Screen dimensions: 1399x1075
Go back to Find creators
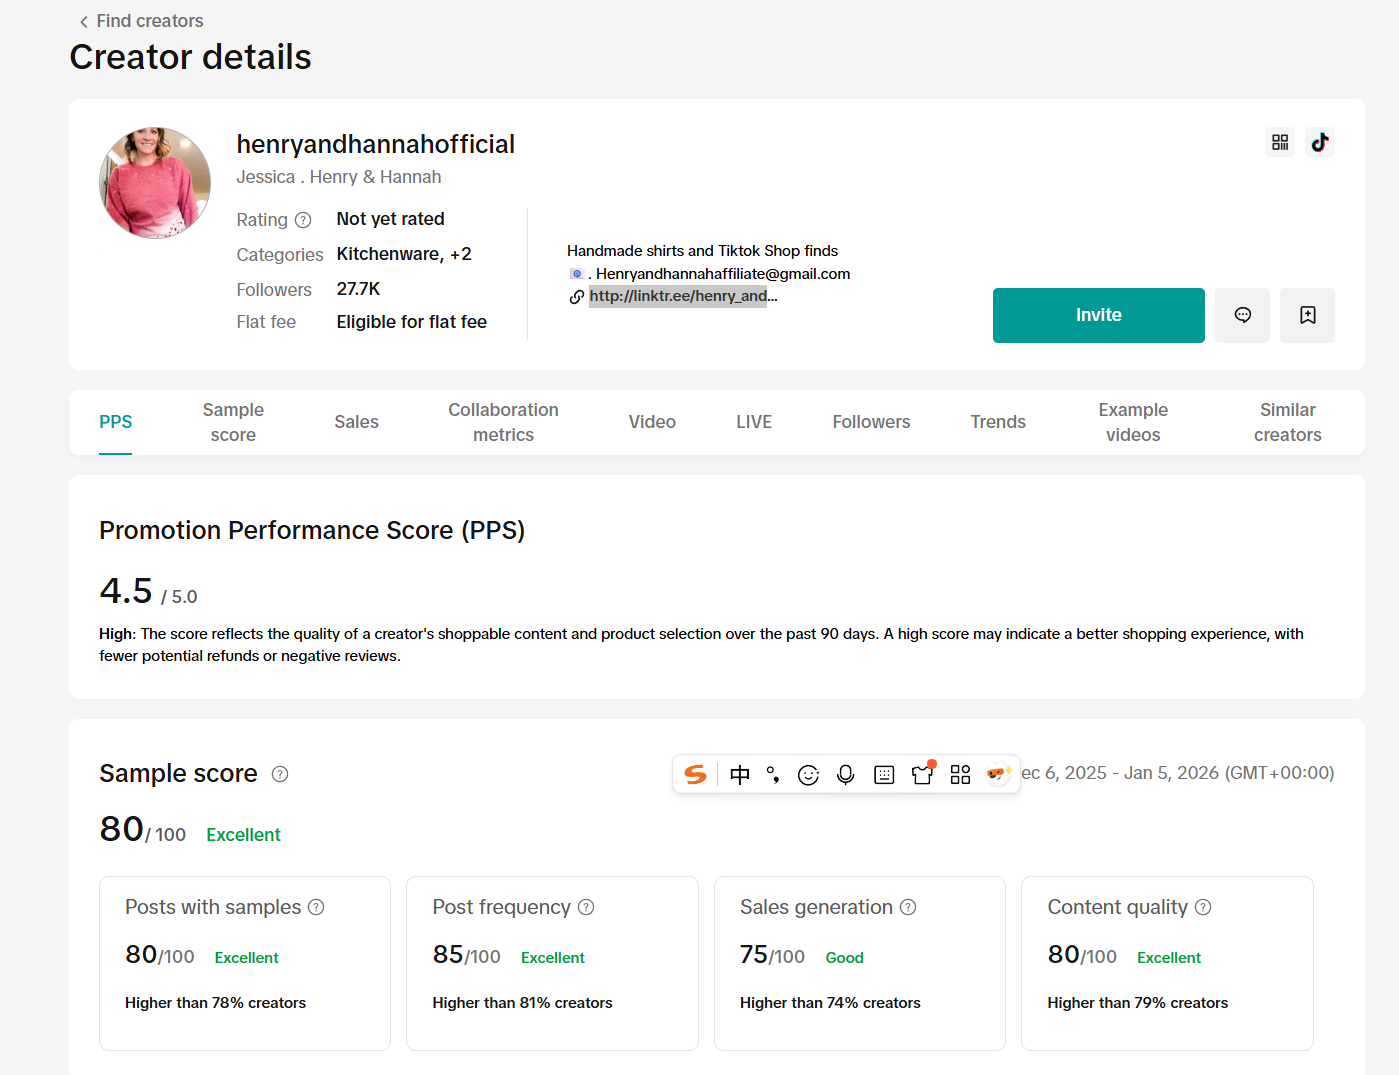141,21
